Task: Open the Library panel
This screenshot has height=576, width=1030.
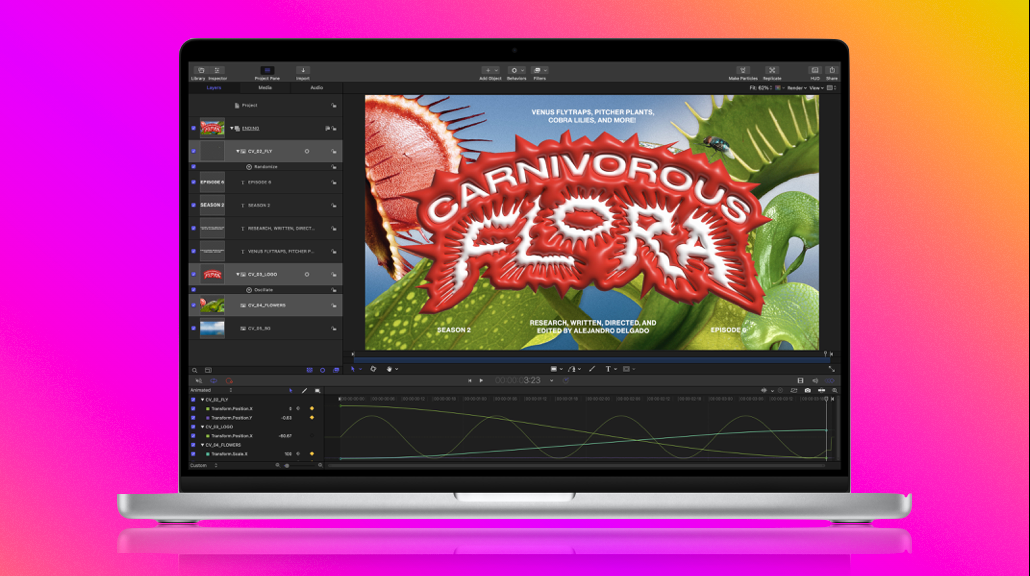Action: coord(200,71)
